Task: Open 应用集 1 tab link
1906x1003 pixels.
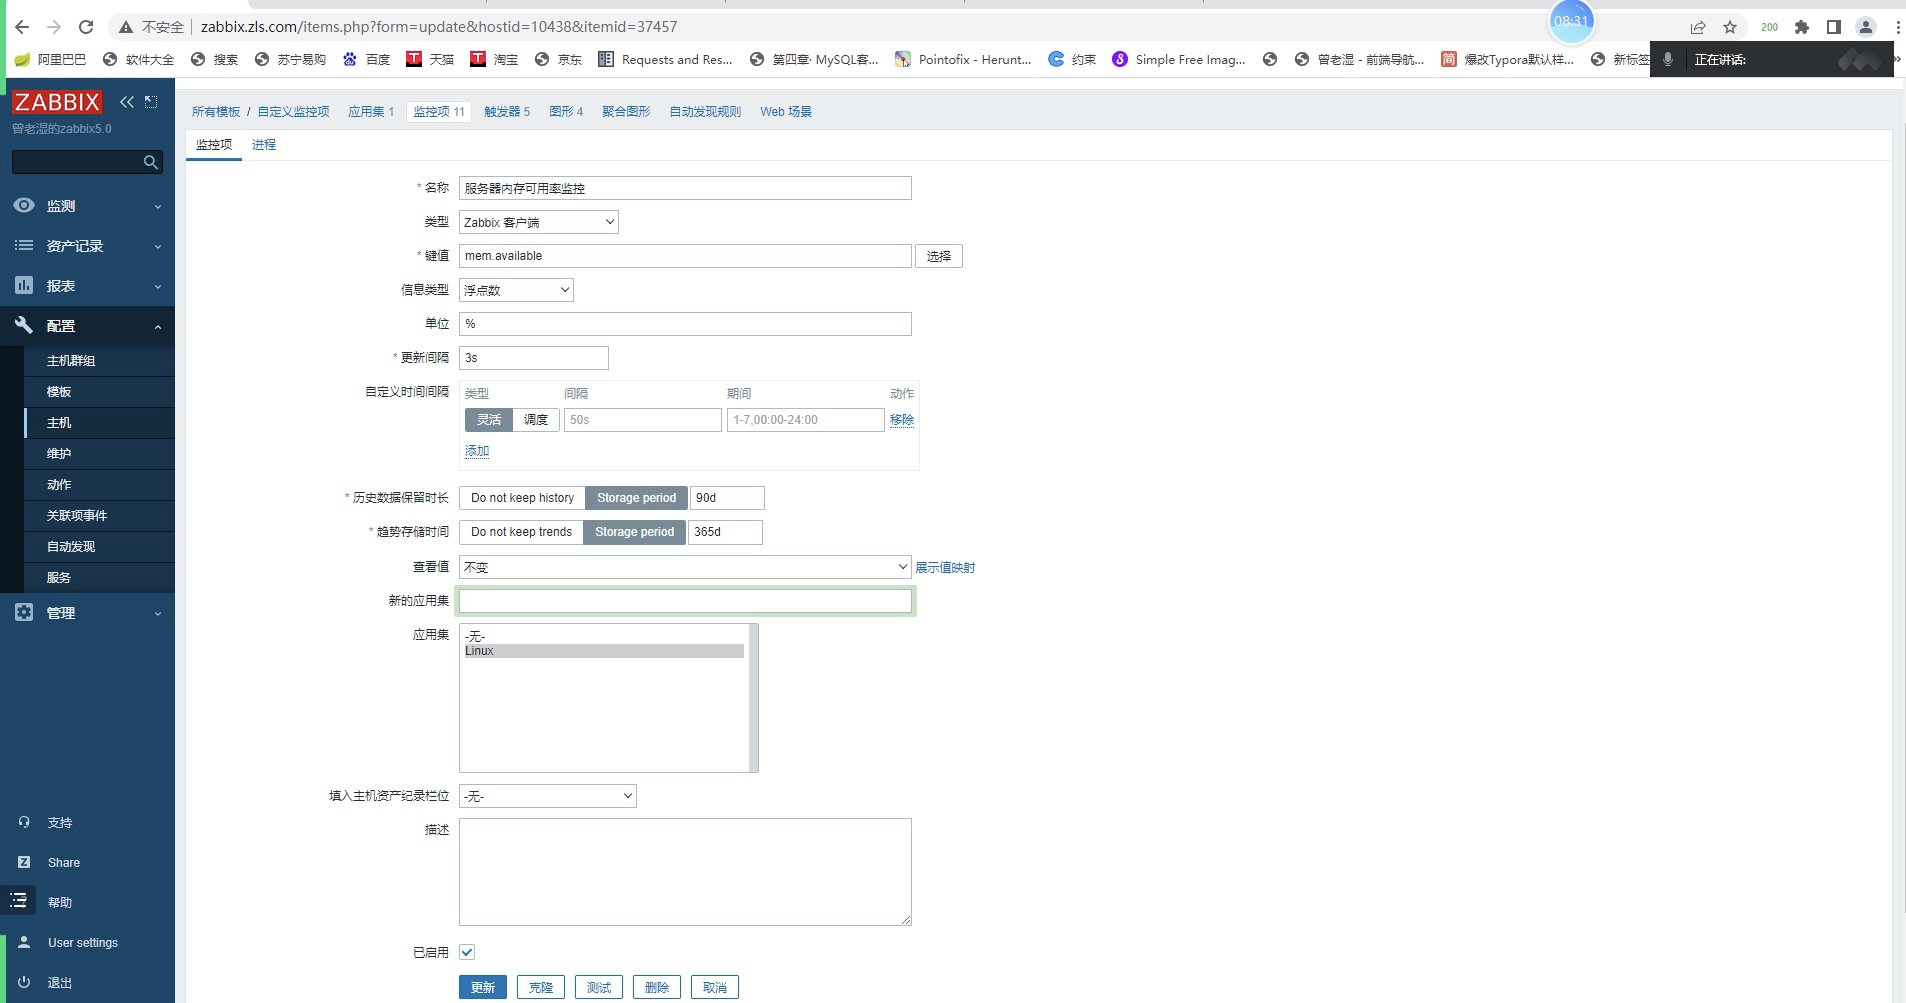Action: coord(371,112)
